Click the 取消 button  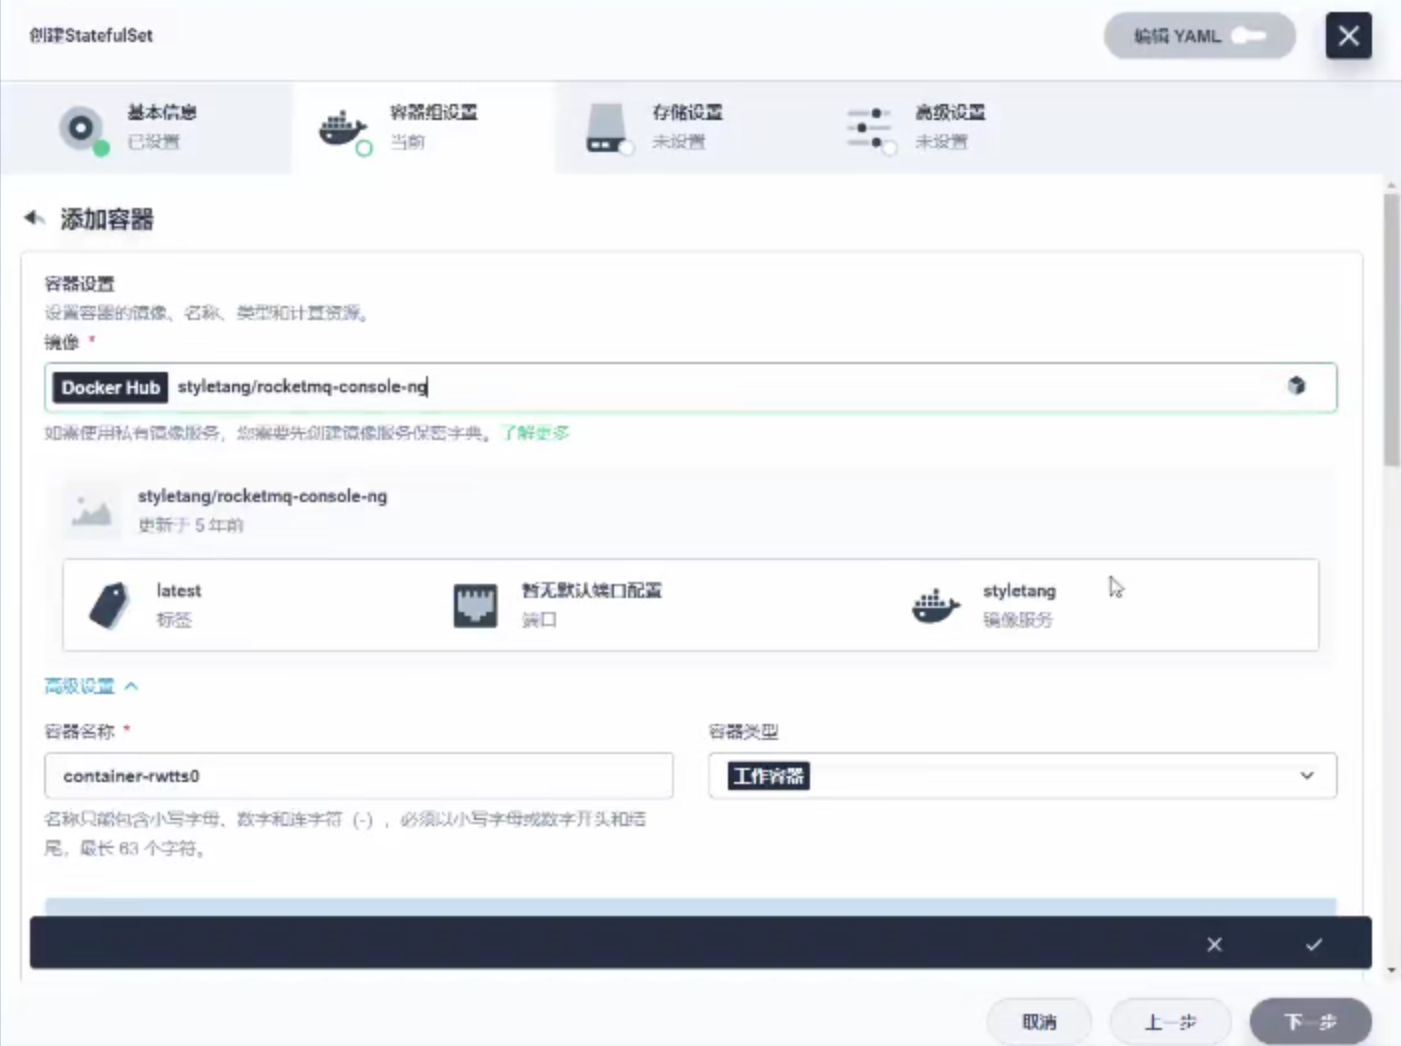point(1039,1022)
